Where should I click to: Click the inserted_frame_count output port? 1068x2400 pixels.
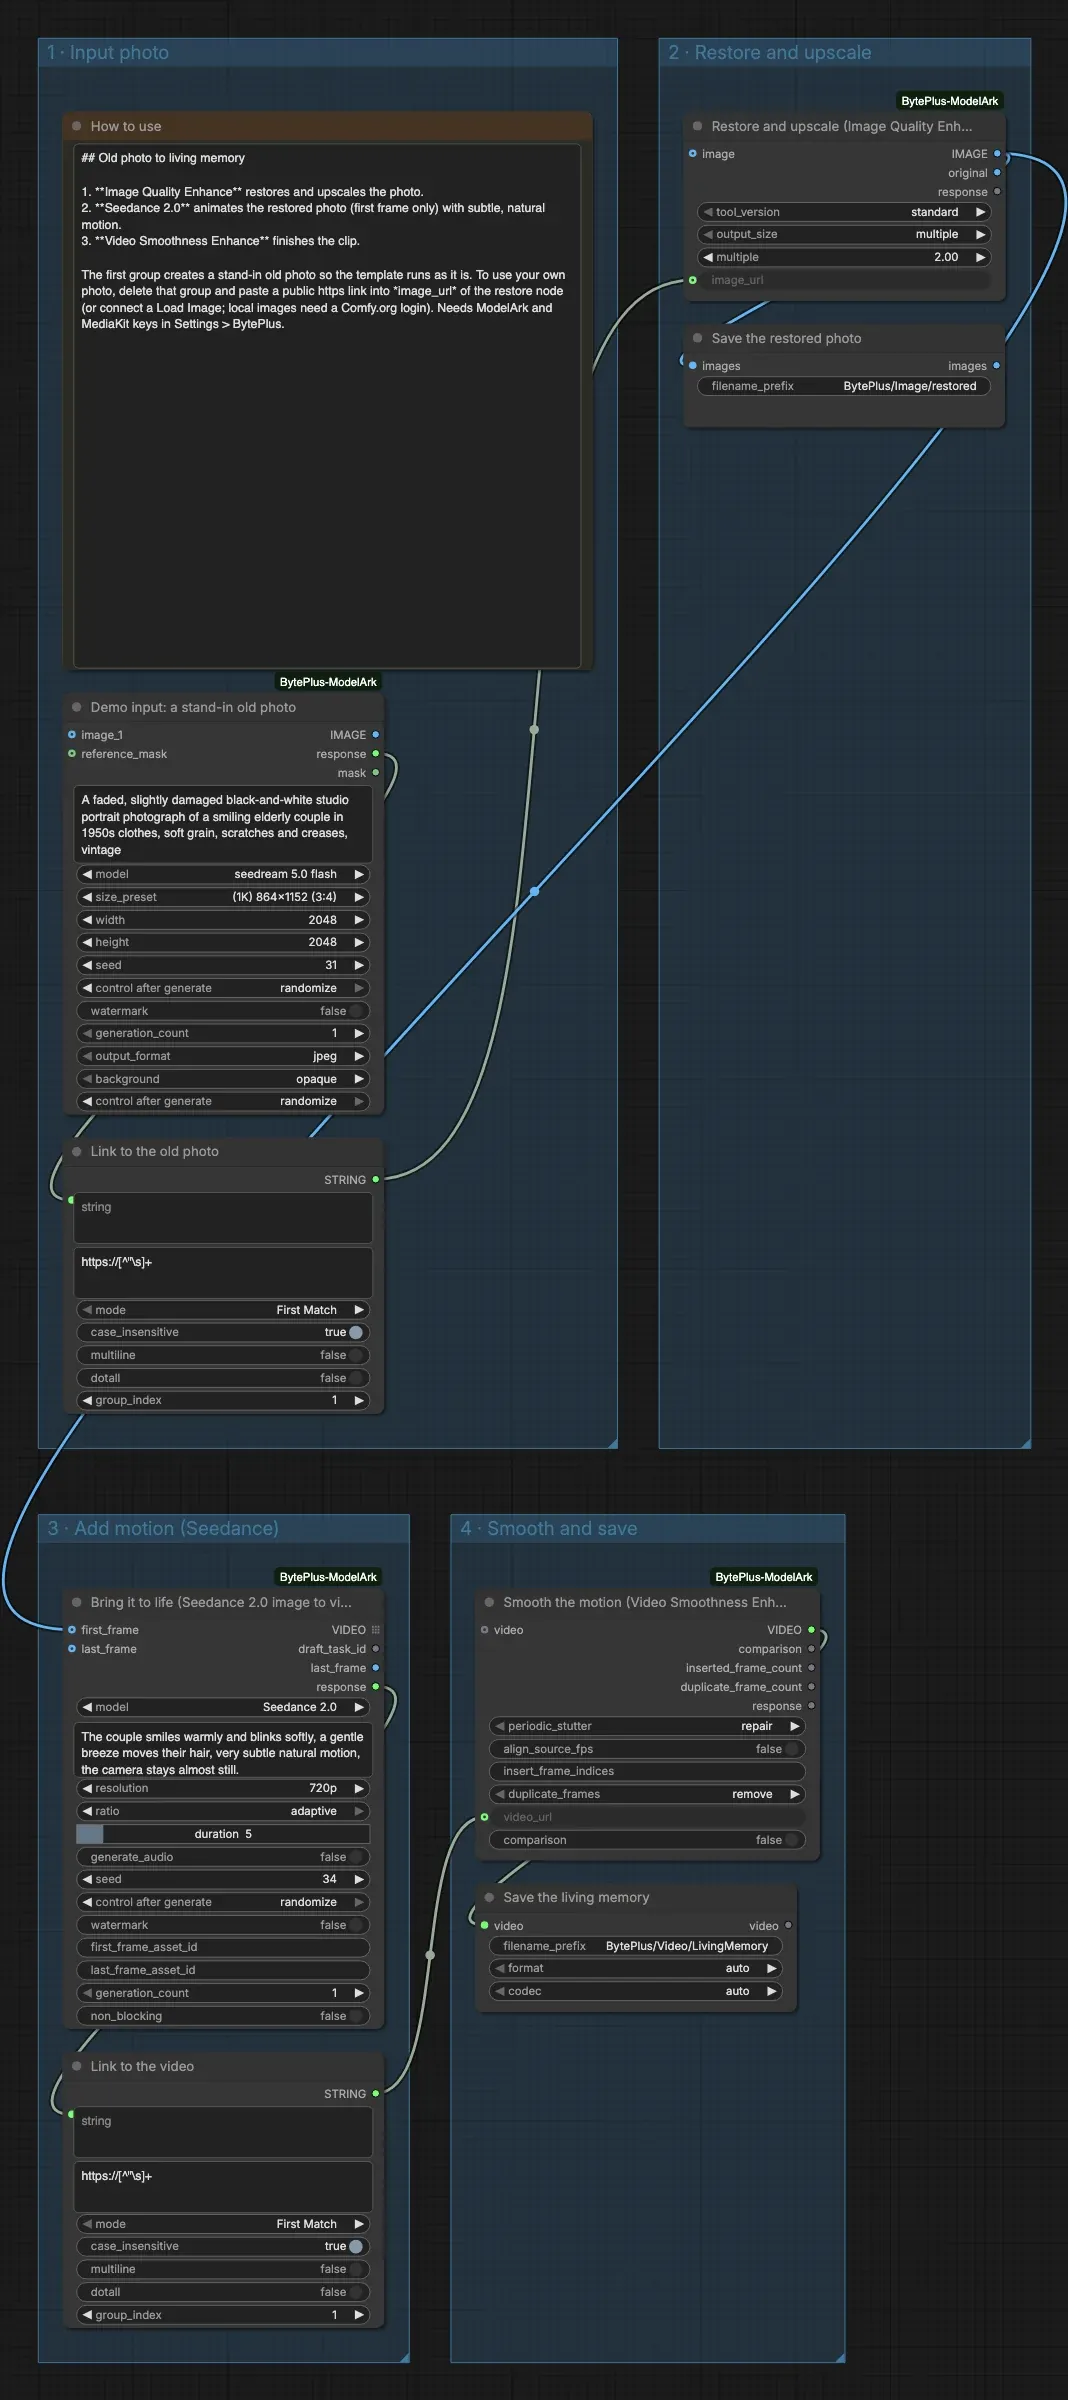coord(811,1668)
